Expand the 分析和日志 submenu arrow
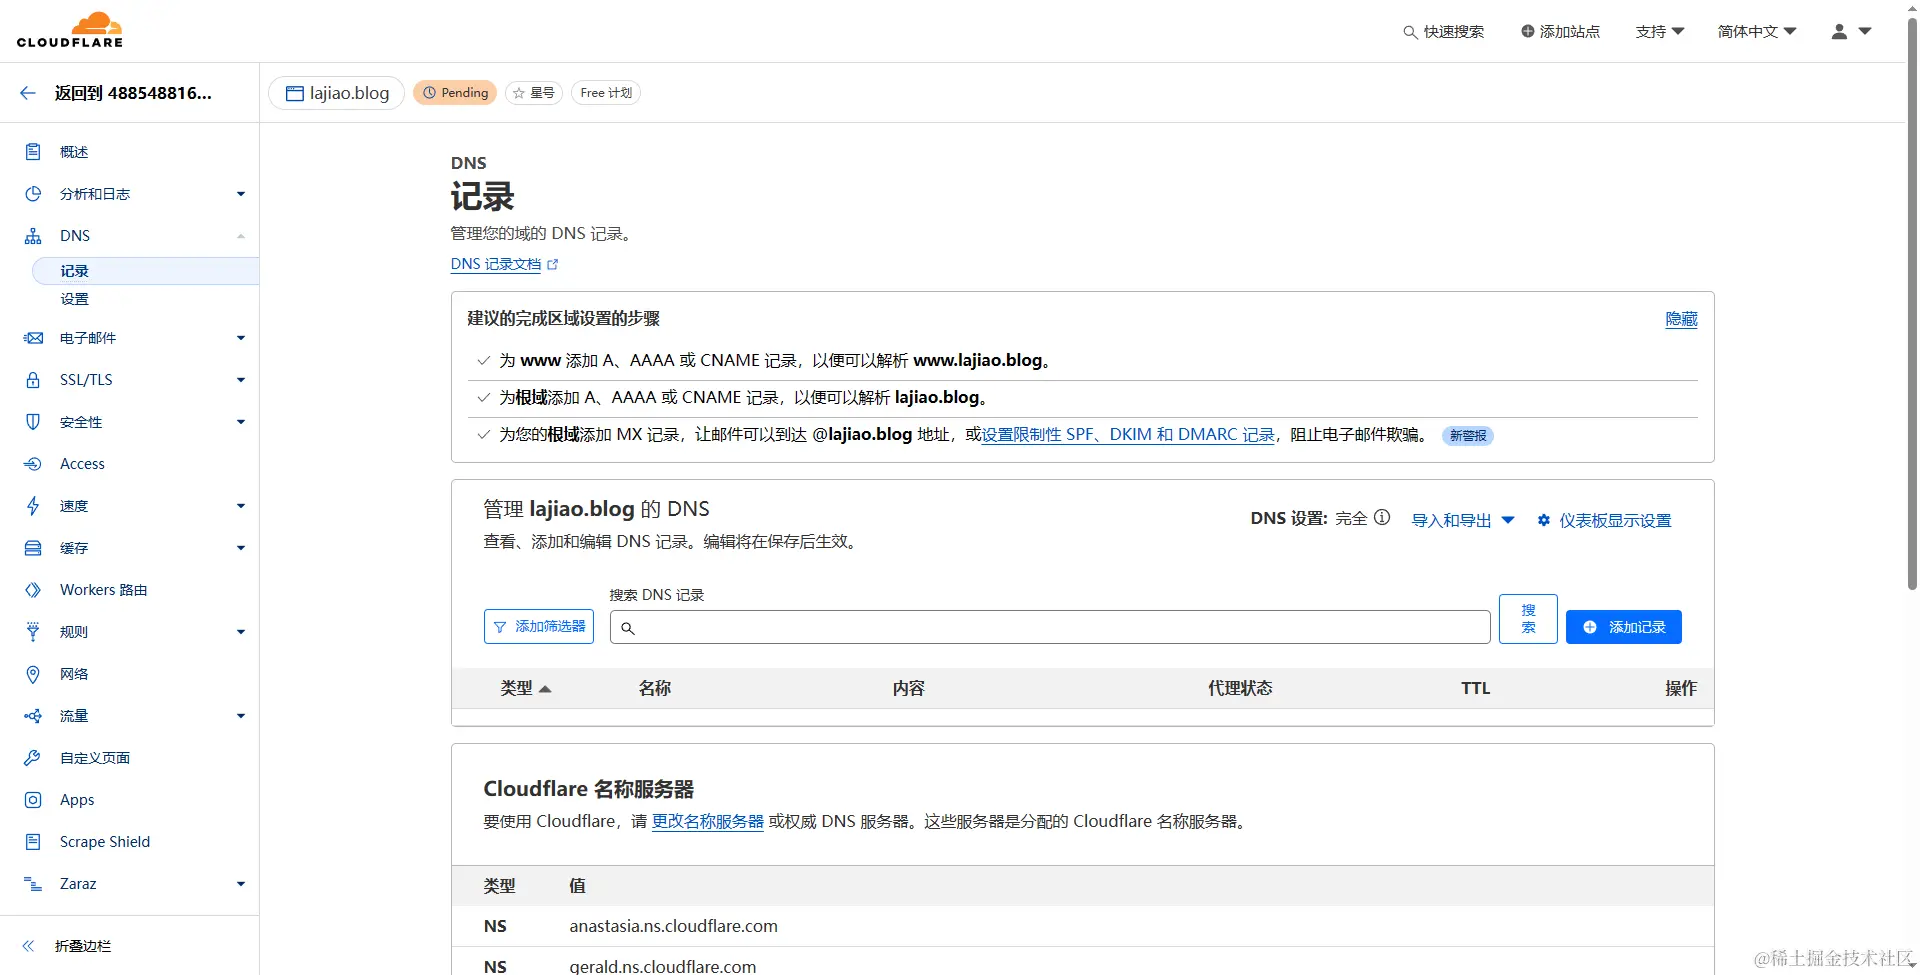This screenshot has width=1920, height=975. tap(241, 194)
